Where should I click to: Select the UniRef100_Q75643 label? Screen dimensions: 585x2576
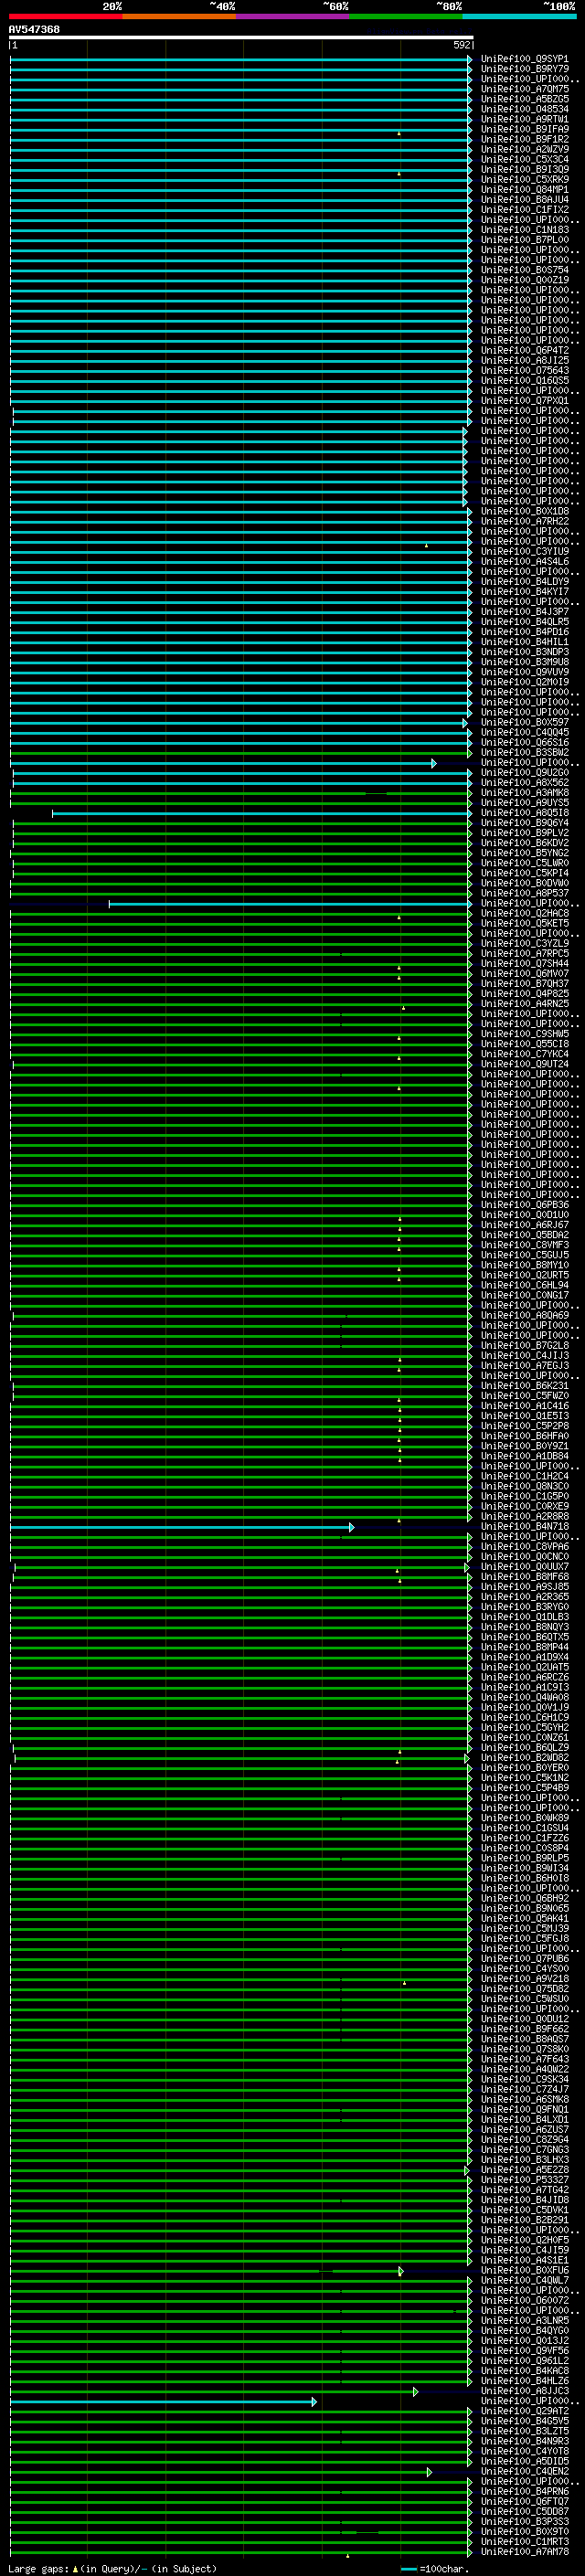[x=524, y=370]
